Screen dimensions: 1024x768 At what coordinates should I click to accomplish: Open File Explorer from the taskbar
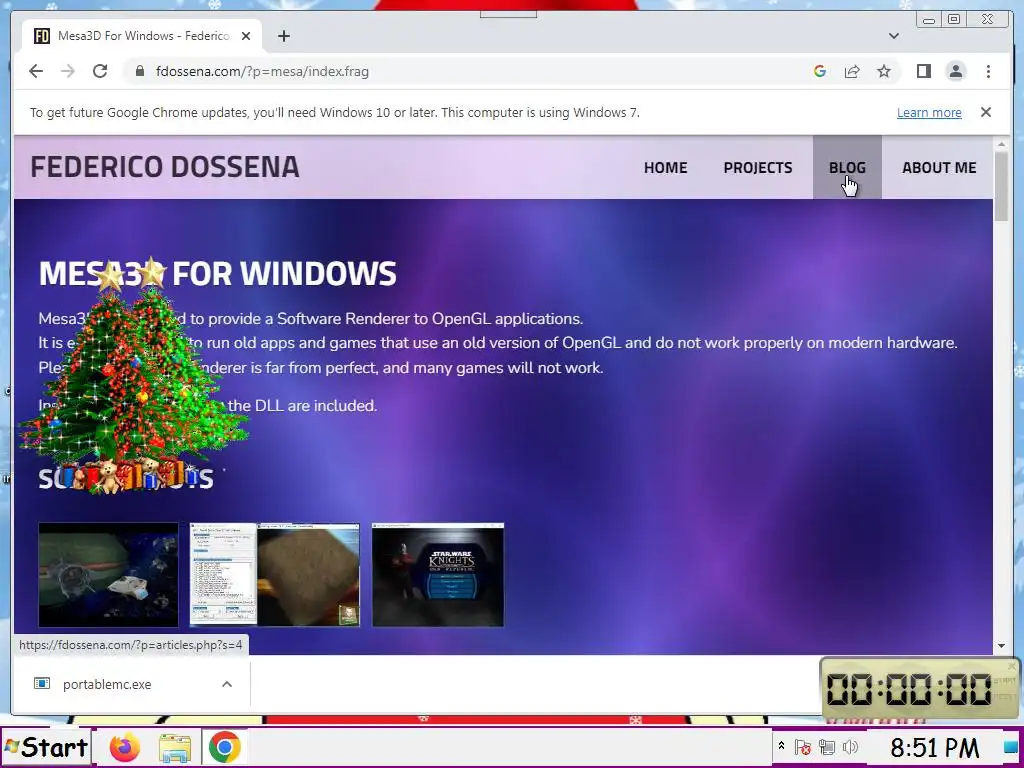pos(175,748)
